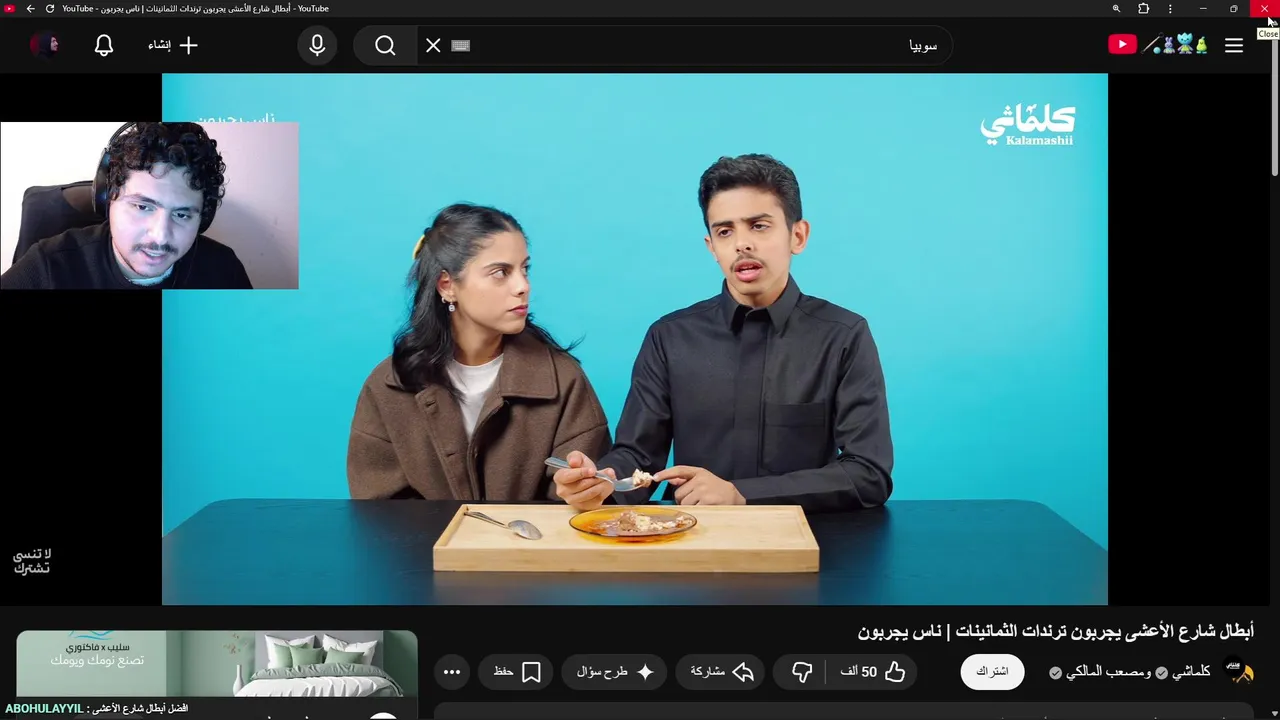Open the account avatar menu
Viewport: 1280px width, 720px height.
[x=45, y=45]
